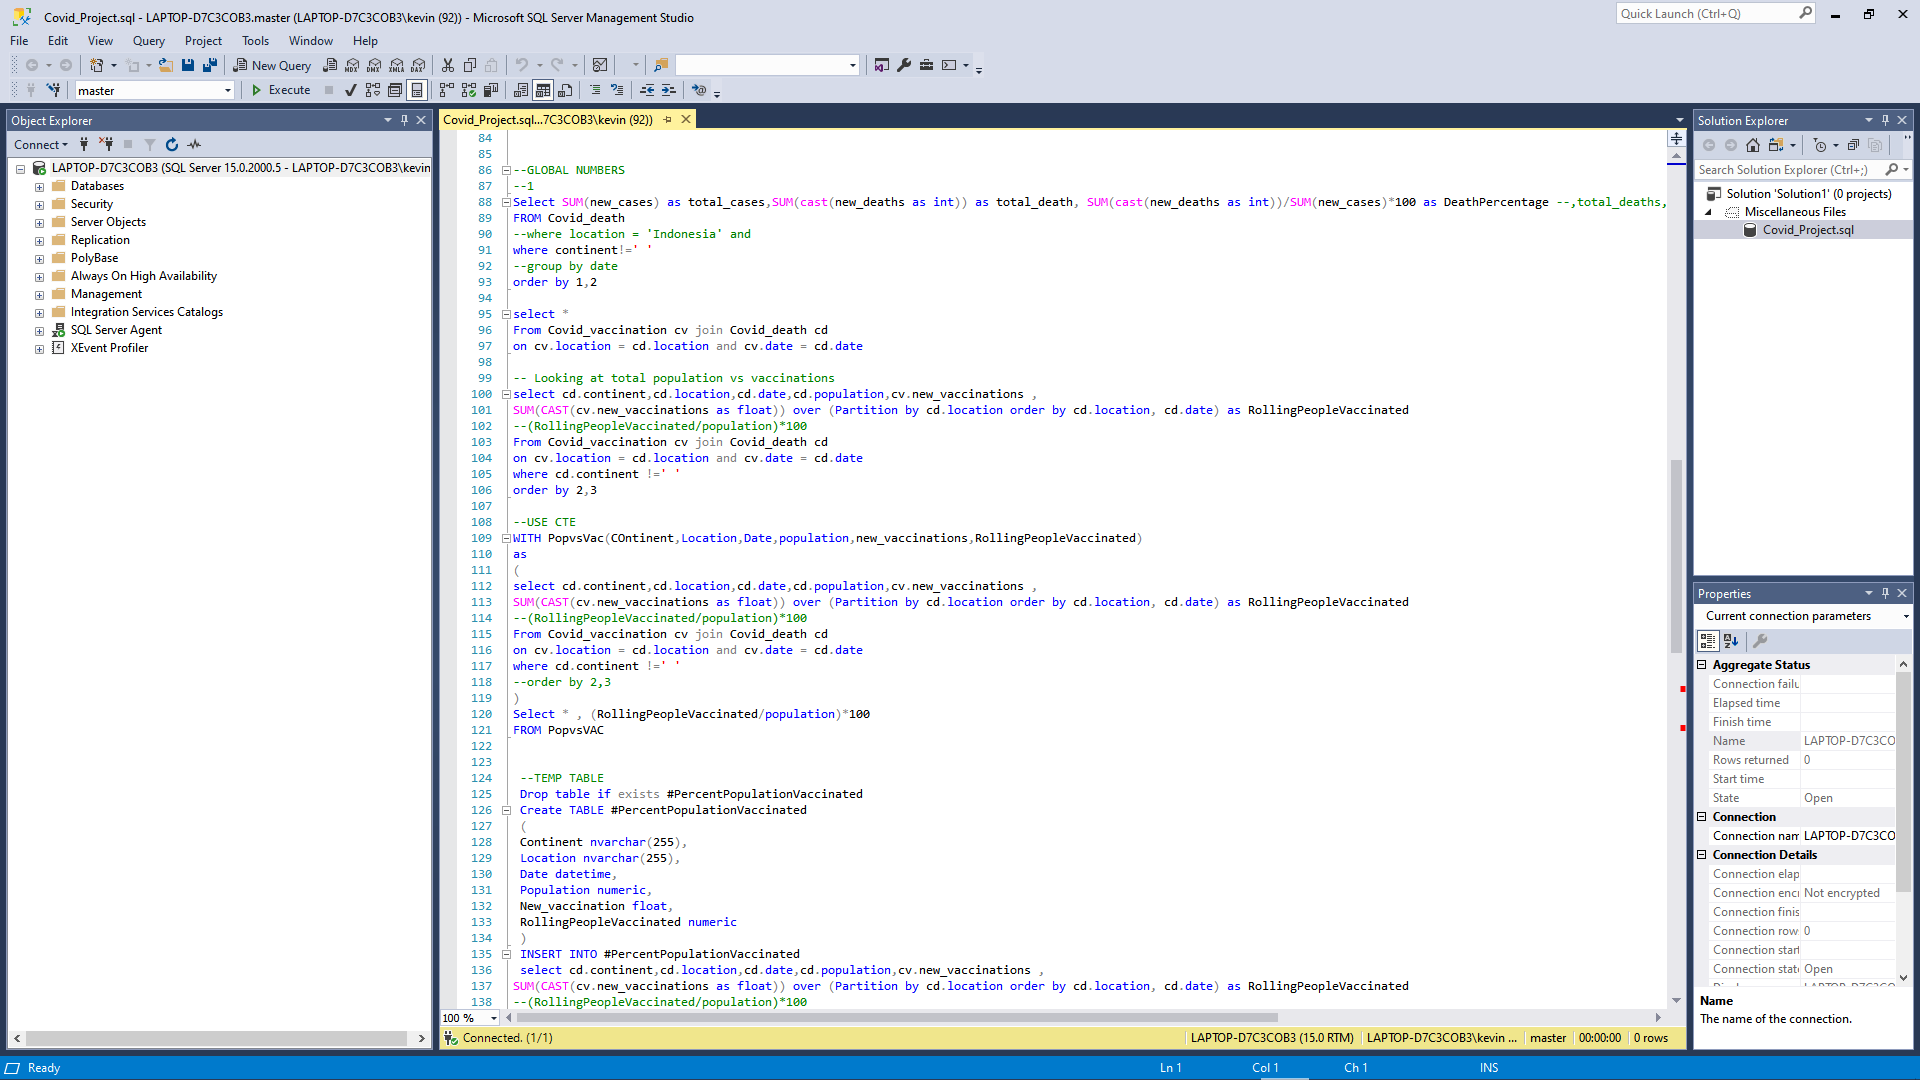The height and width of the screenshot is (1080, 1920).
Task: Click the Refresh icon in Object Explorer
Action: tap(172, 145)
